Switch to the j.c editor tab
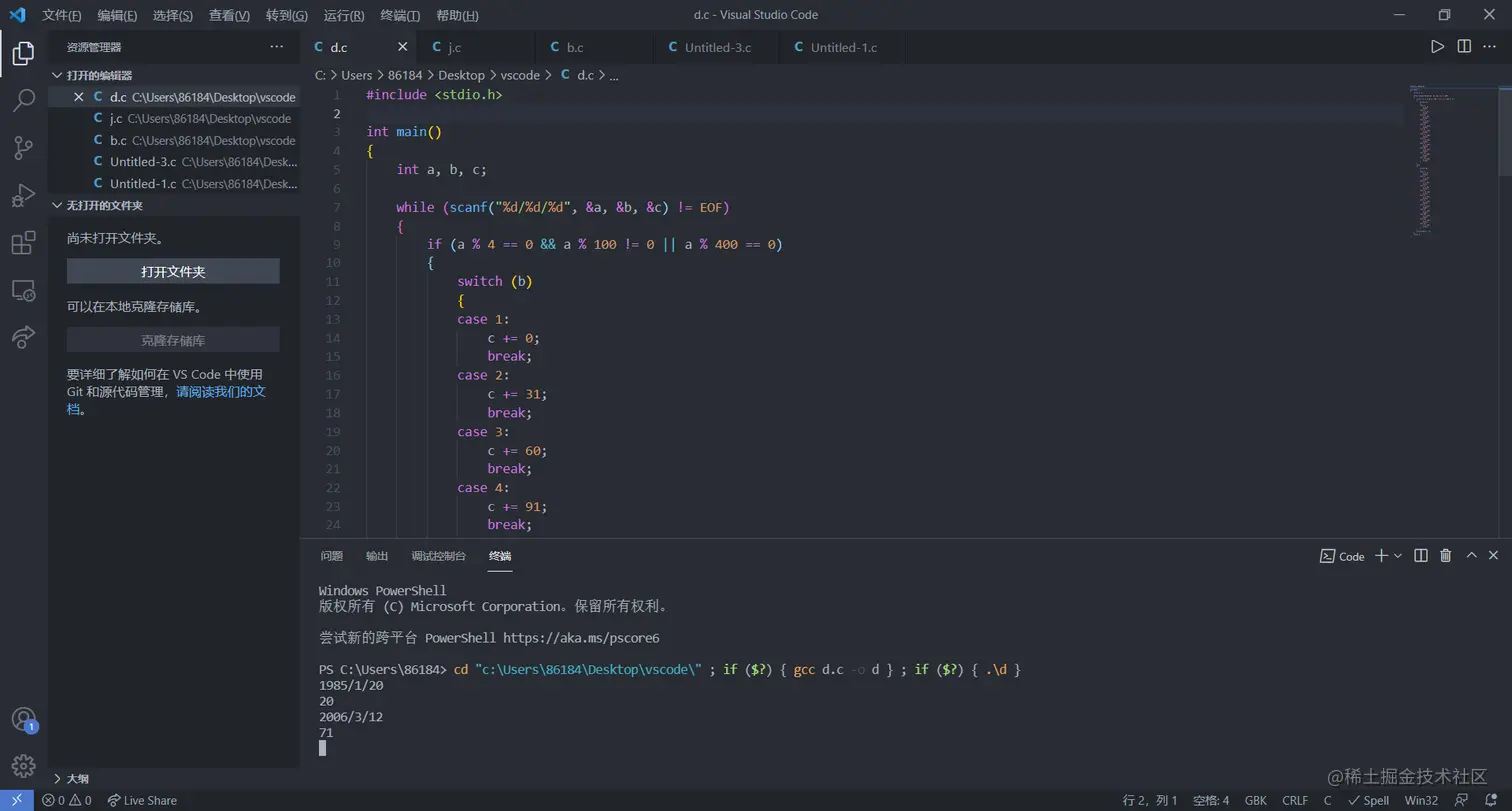Screen dimensions: 1512x811 [x=477, y=47]
